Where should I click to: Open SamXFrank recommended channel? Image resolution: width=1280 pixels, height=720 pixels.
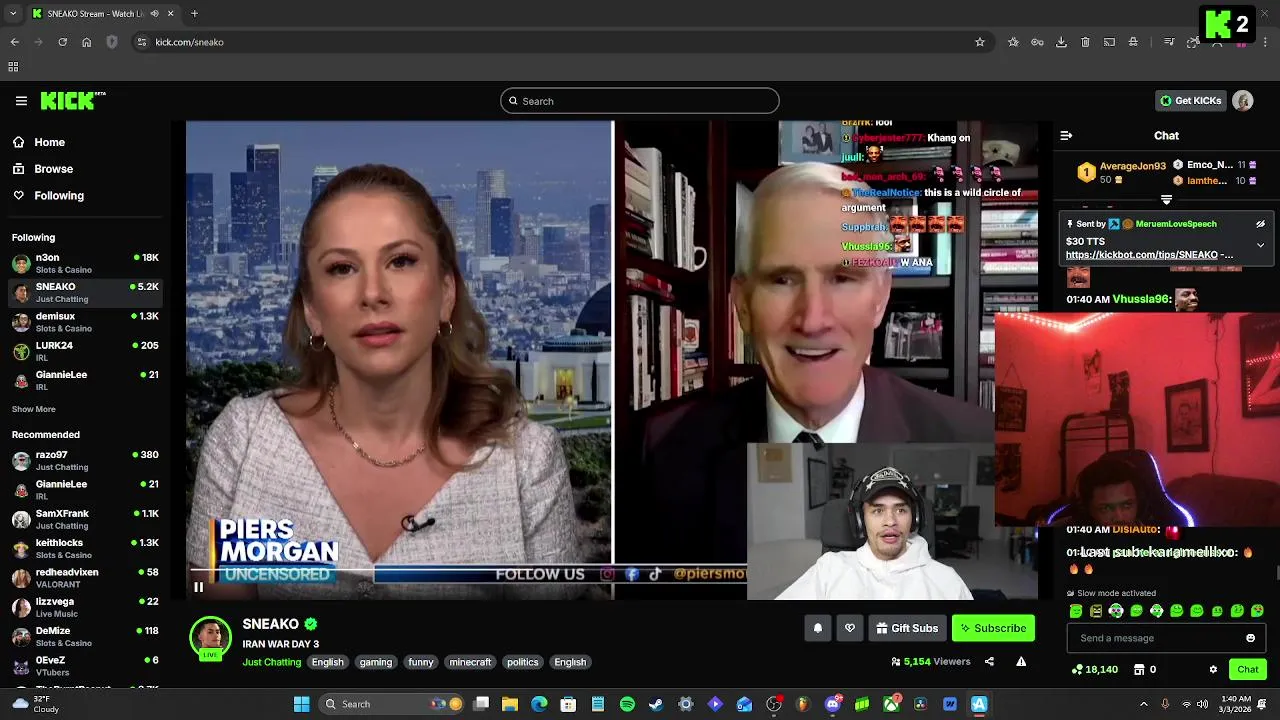click(85, 519)
